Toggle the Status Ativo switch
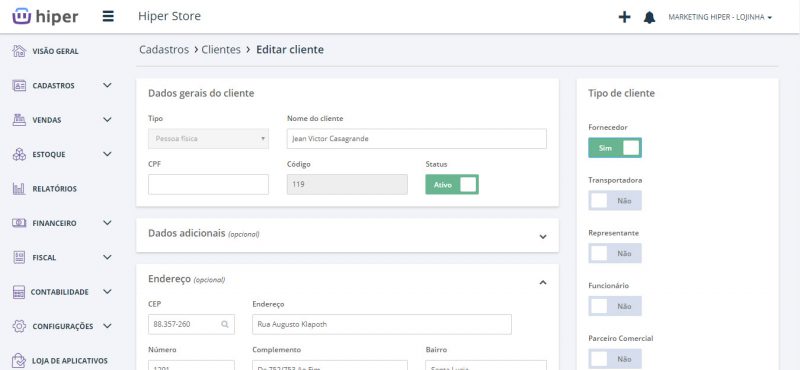This screenshot has width=800, height=370. tap(452, 185)
